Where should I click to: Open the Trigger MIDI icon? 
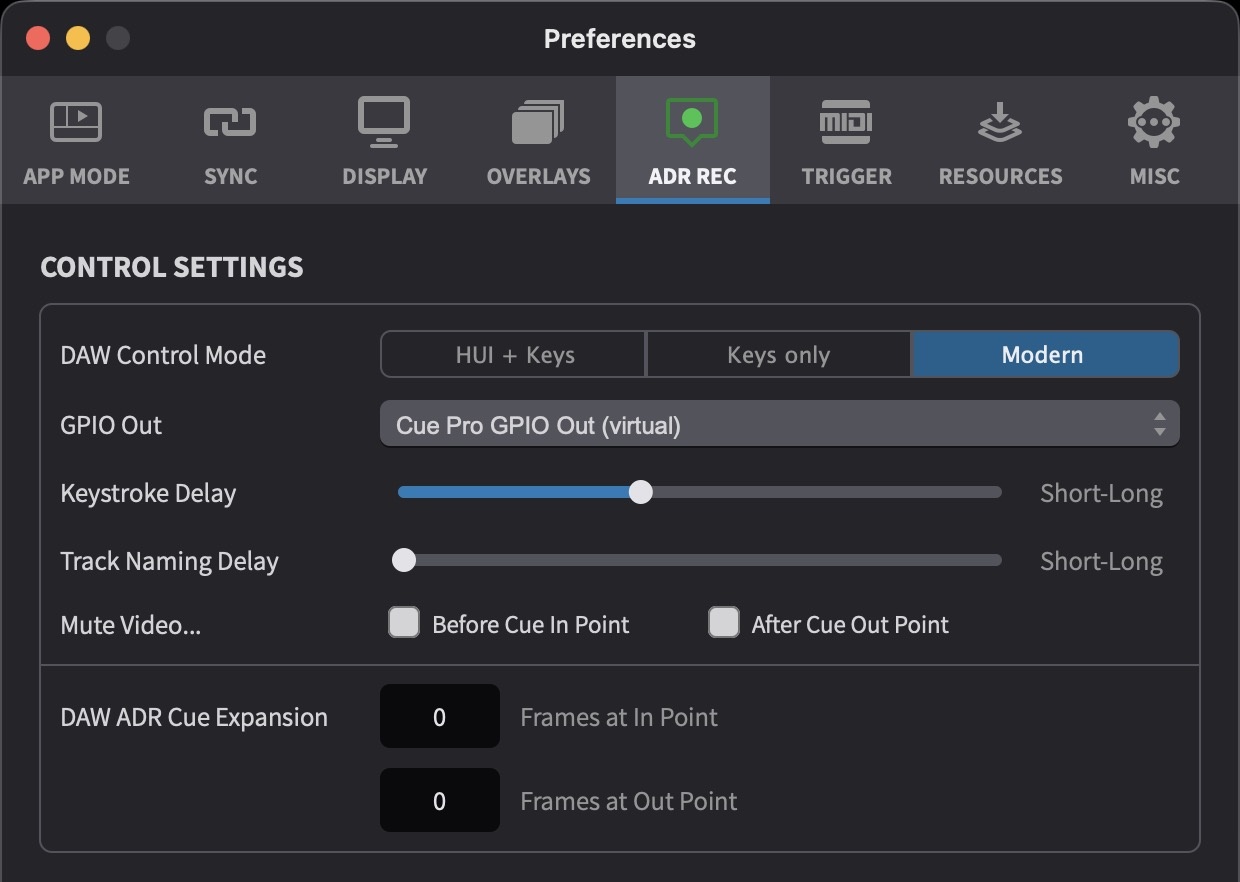846,122
